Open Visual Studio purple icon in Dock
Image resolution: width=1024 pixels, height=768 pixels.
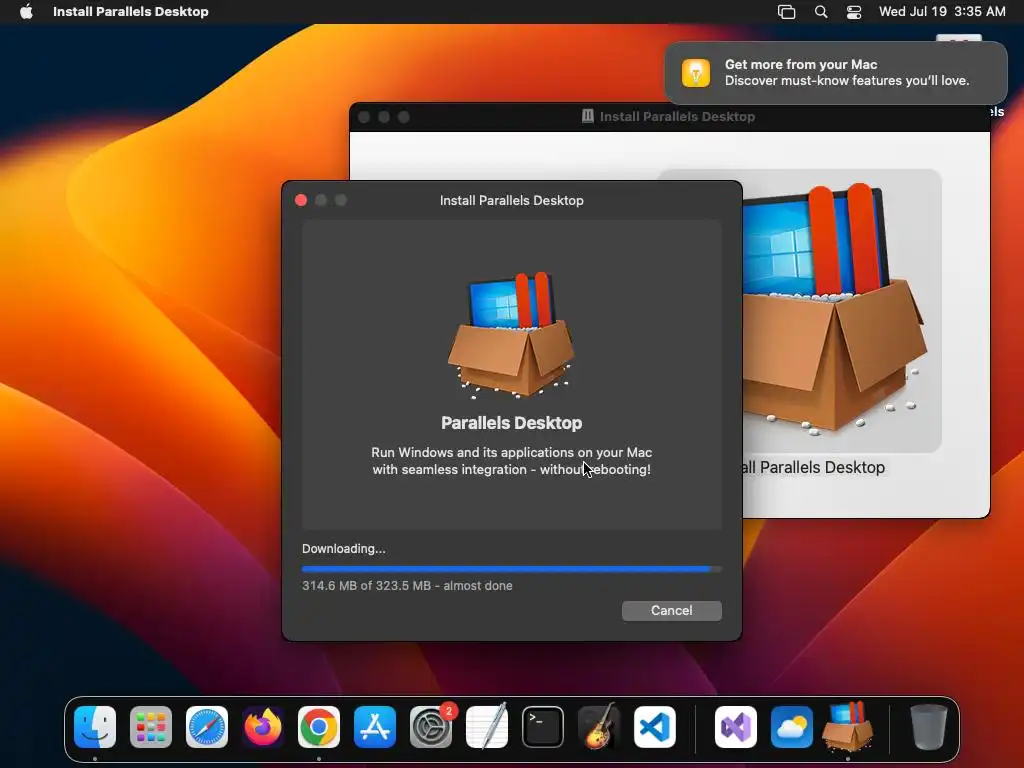coord(736,727)
